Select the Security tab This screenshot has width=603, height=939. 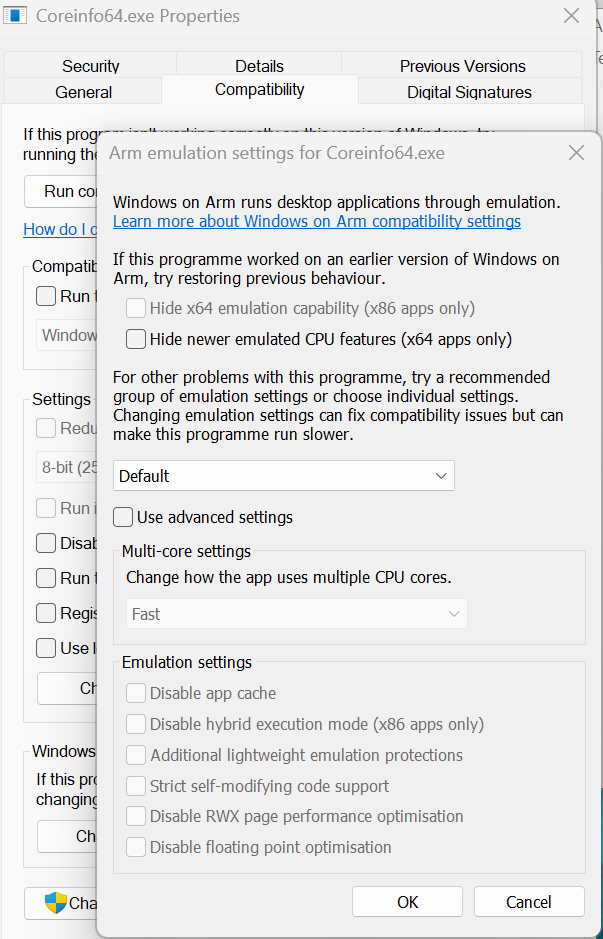pos(89,66)
